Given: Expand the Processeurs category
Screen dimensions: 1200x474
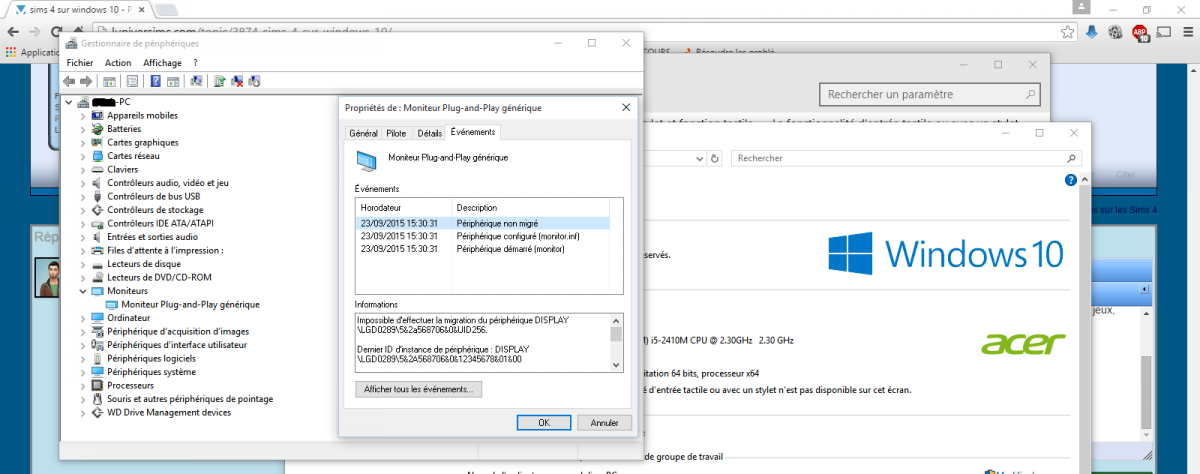Looking at the screenshot, I should tap(82, 385).
